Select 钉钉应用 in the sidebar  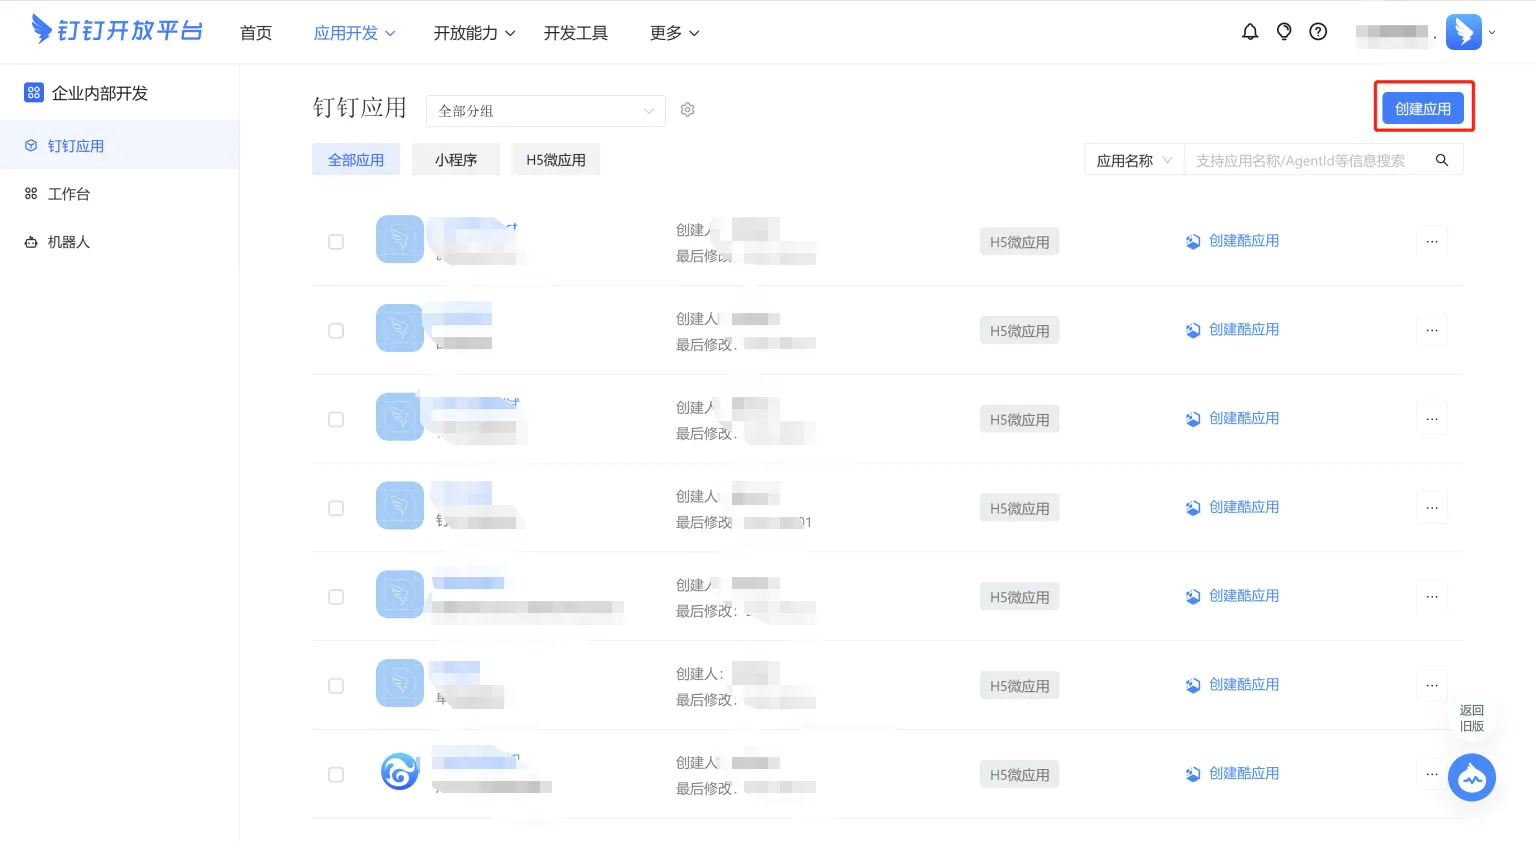[119, 145]
